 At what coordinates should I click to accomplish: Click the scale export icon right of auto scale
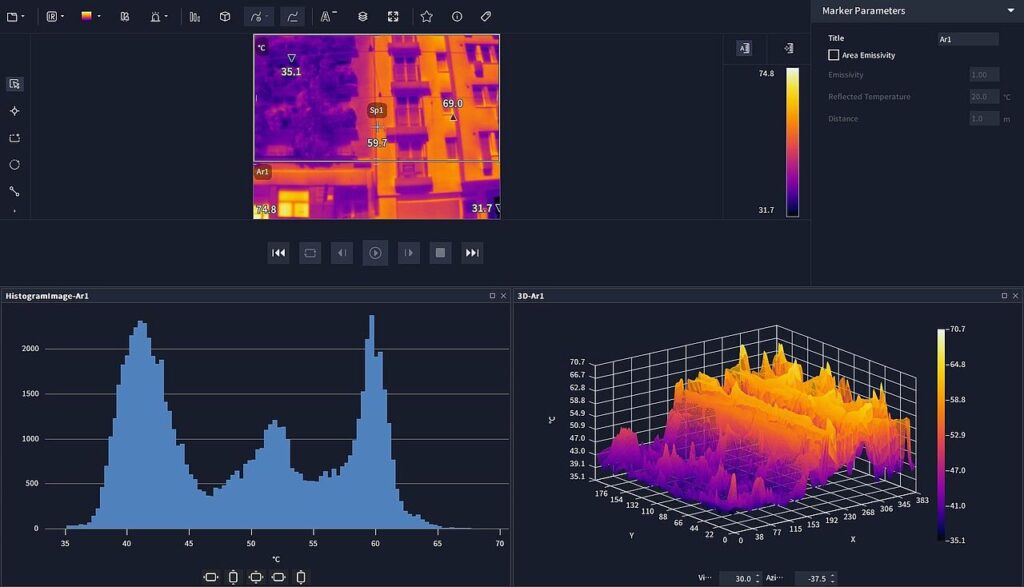pyautogui.click(x=789, y=48)
